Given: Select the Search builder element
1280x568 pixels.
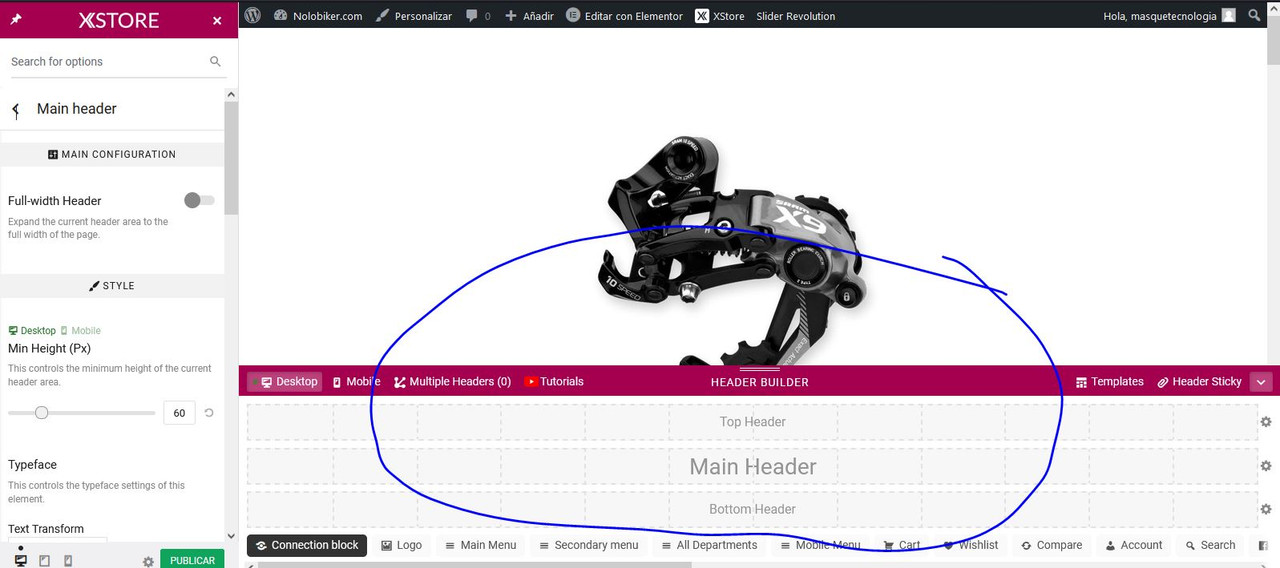Looking at the screenshot, I should coord(1210,545).
